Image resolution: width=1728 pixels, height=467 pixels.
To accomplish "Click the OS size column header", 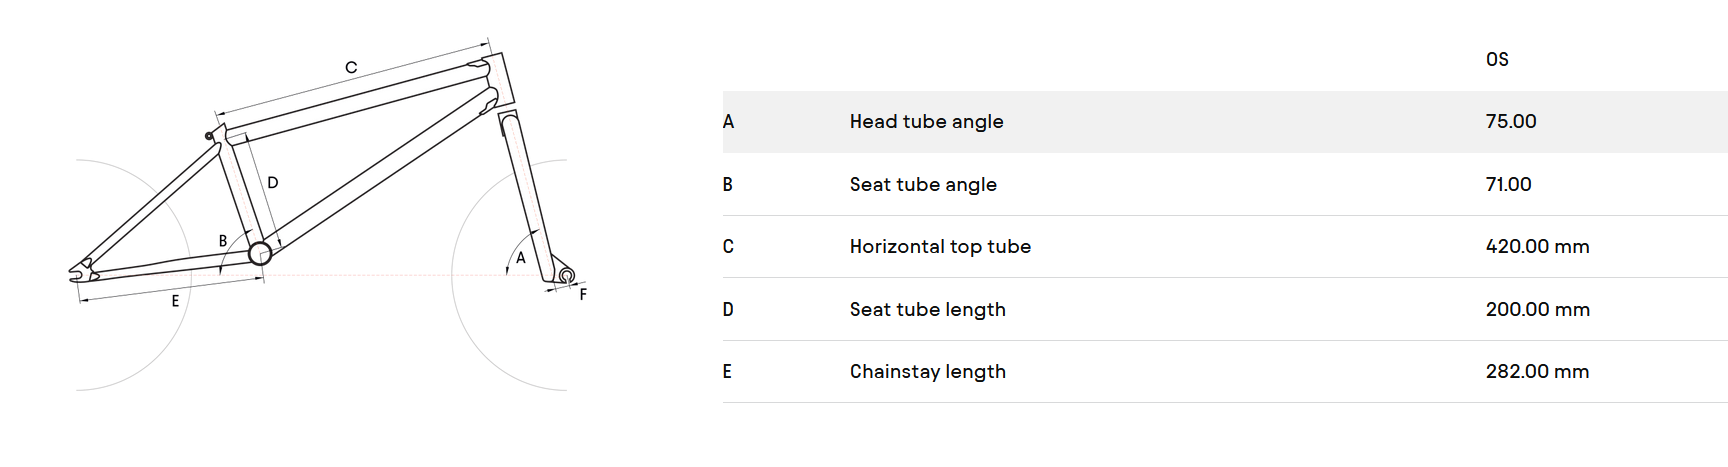I will (1497, 60).
